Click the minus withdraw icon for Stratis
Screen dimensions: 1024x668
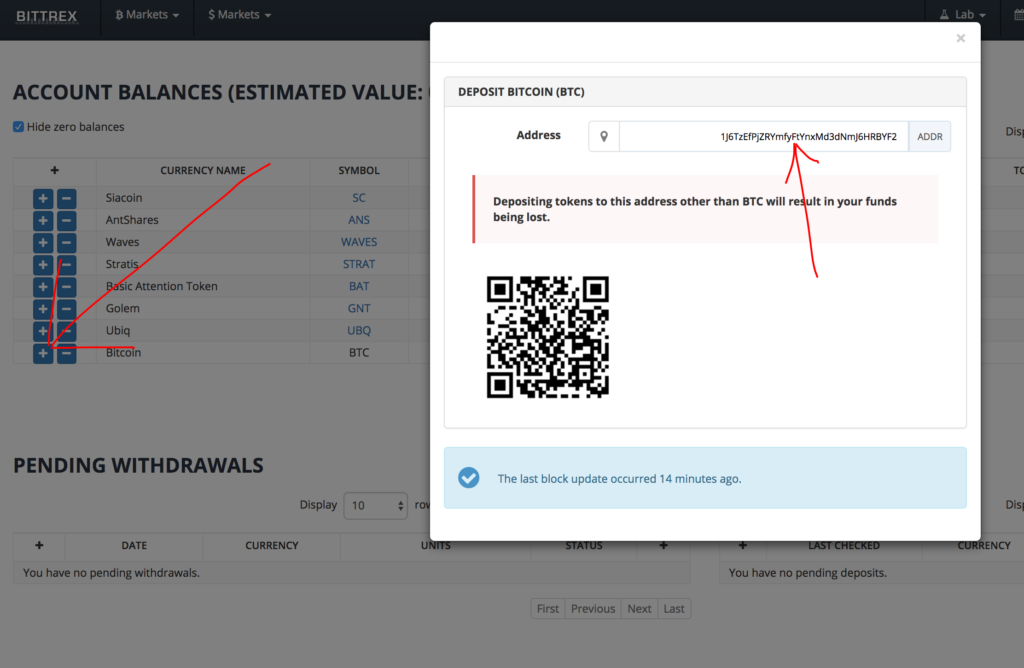pyautogui.click(x=67, y=265)
